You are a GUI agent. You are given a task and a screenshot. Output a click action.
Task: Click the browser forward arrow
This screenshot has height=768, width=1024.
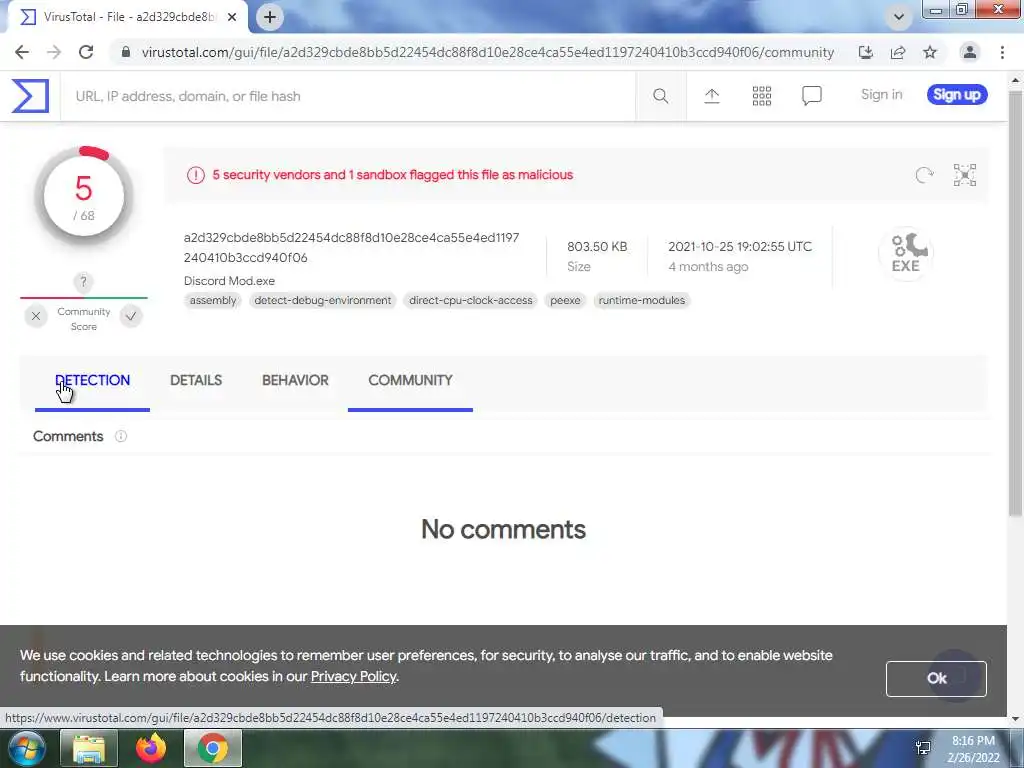click(54, 52)
